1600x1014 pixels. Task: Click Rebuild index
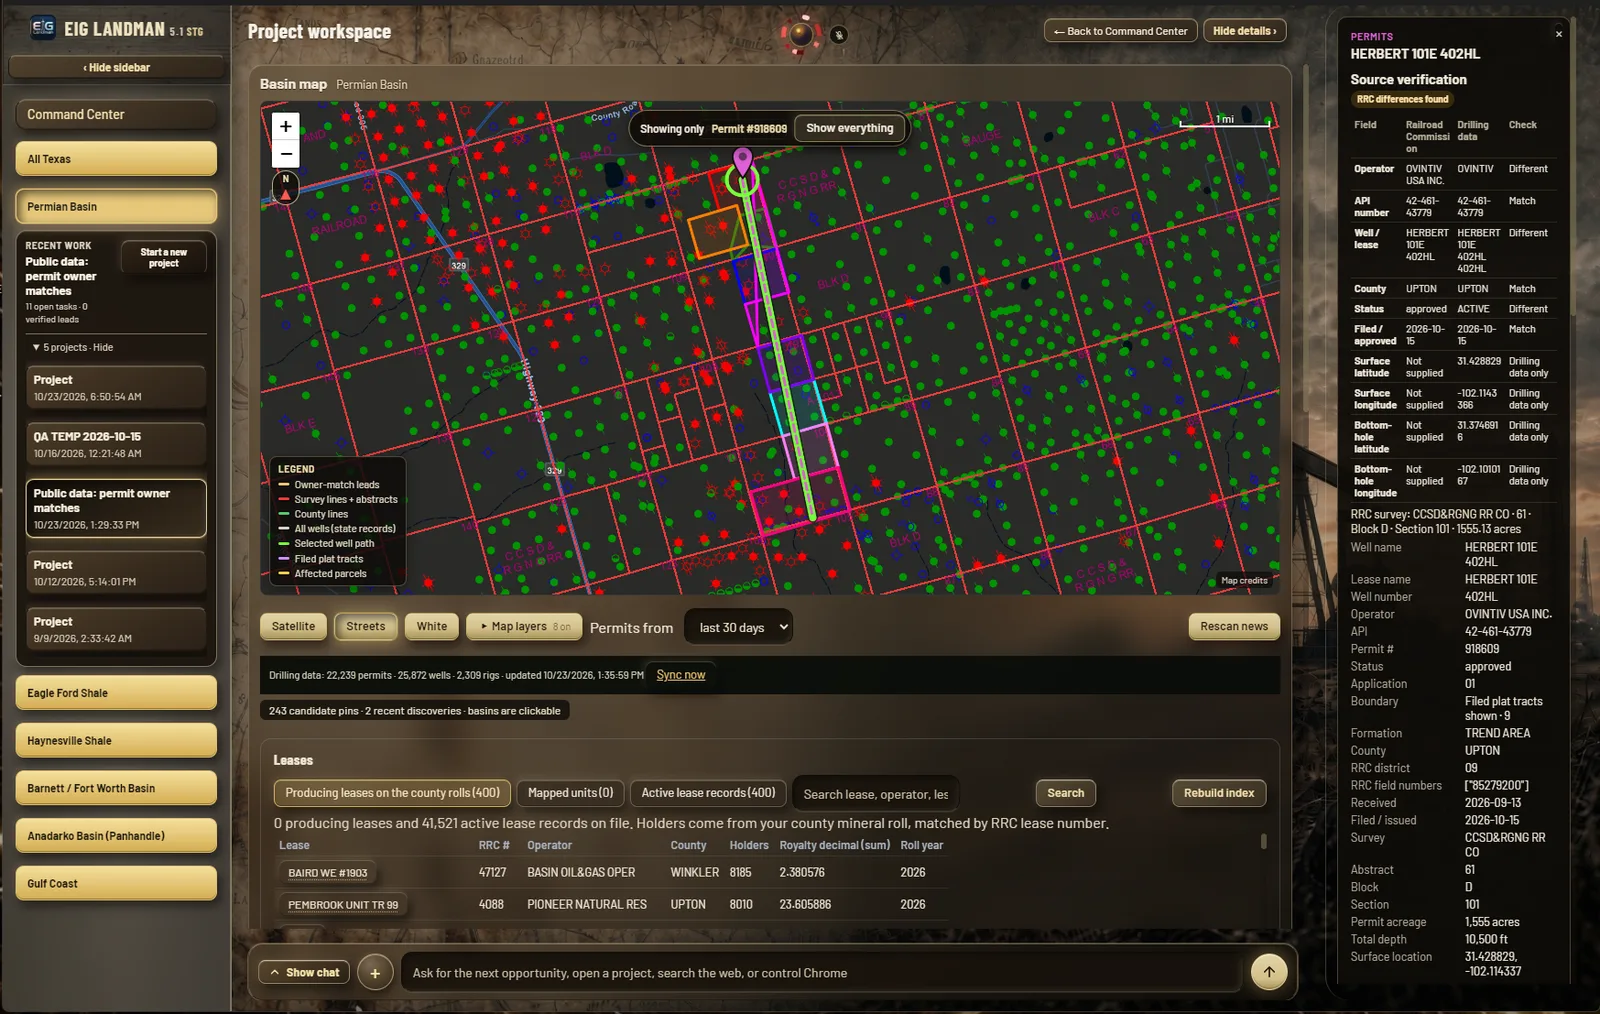1219,793
